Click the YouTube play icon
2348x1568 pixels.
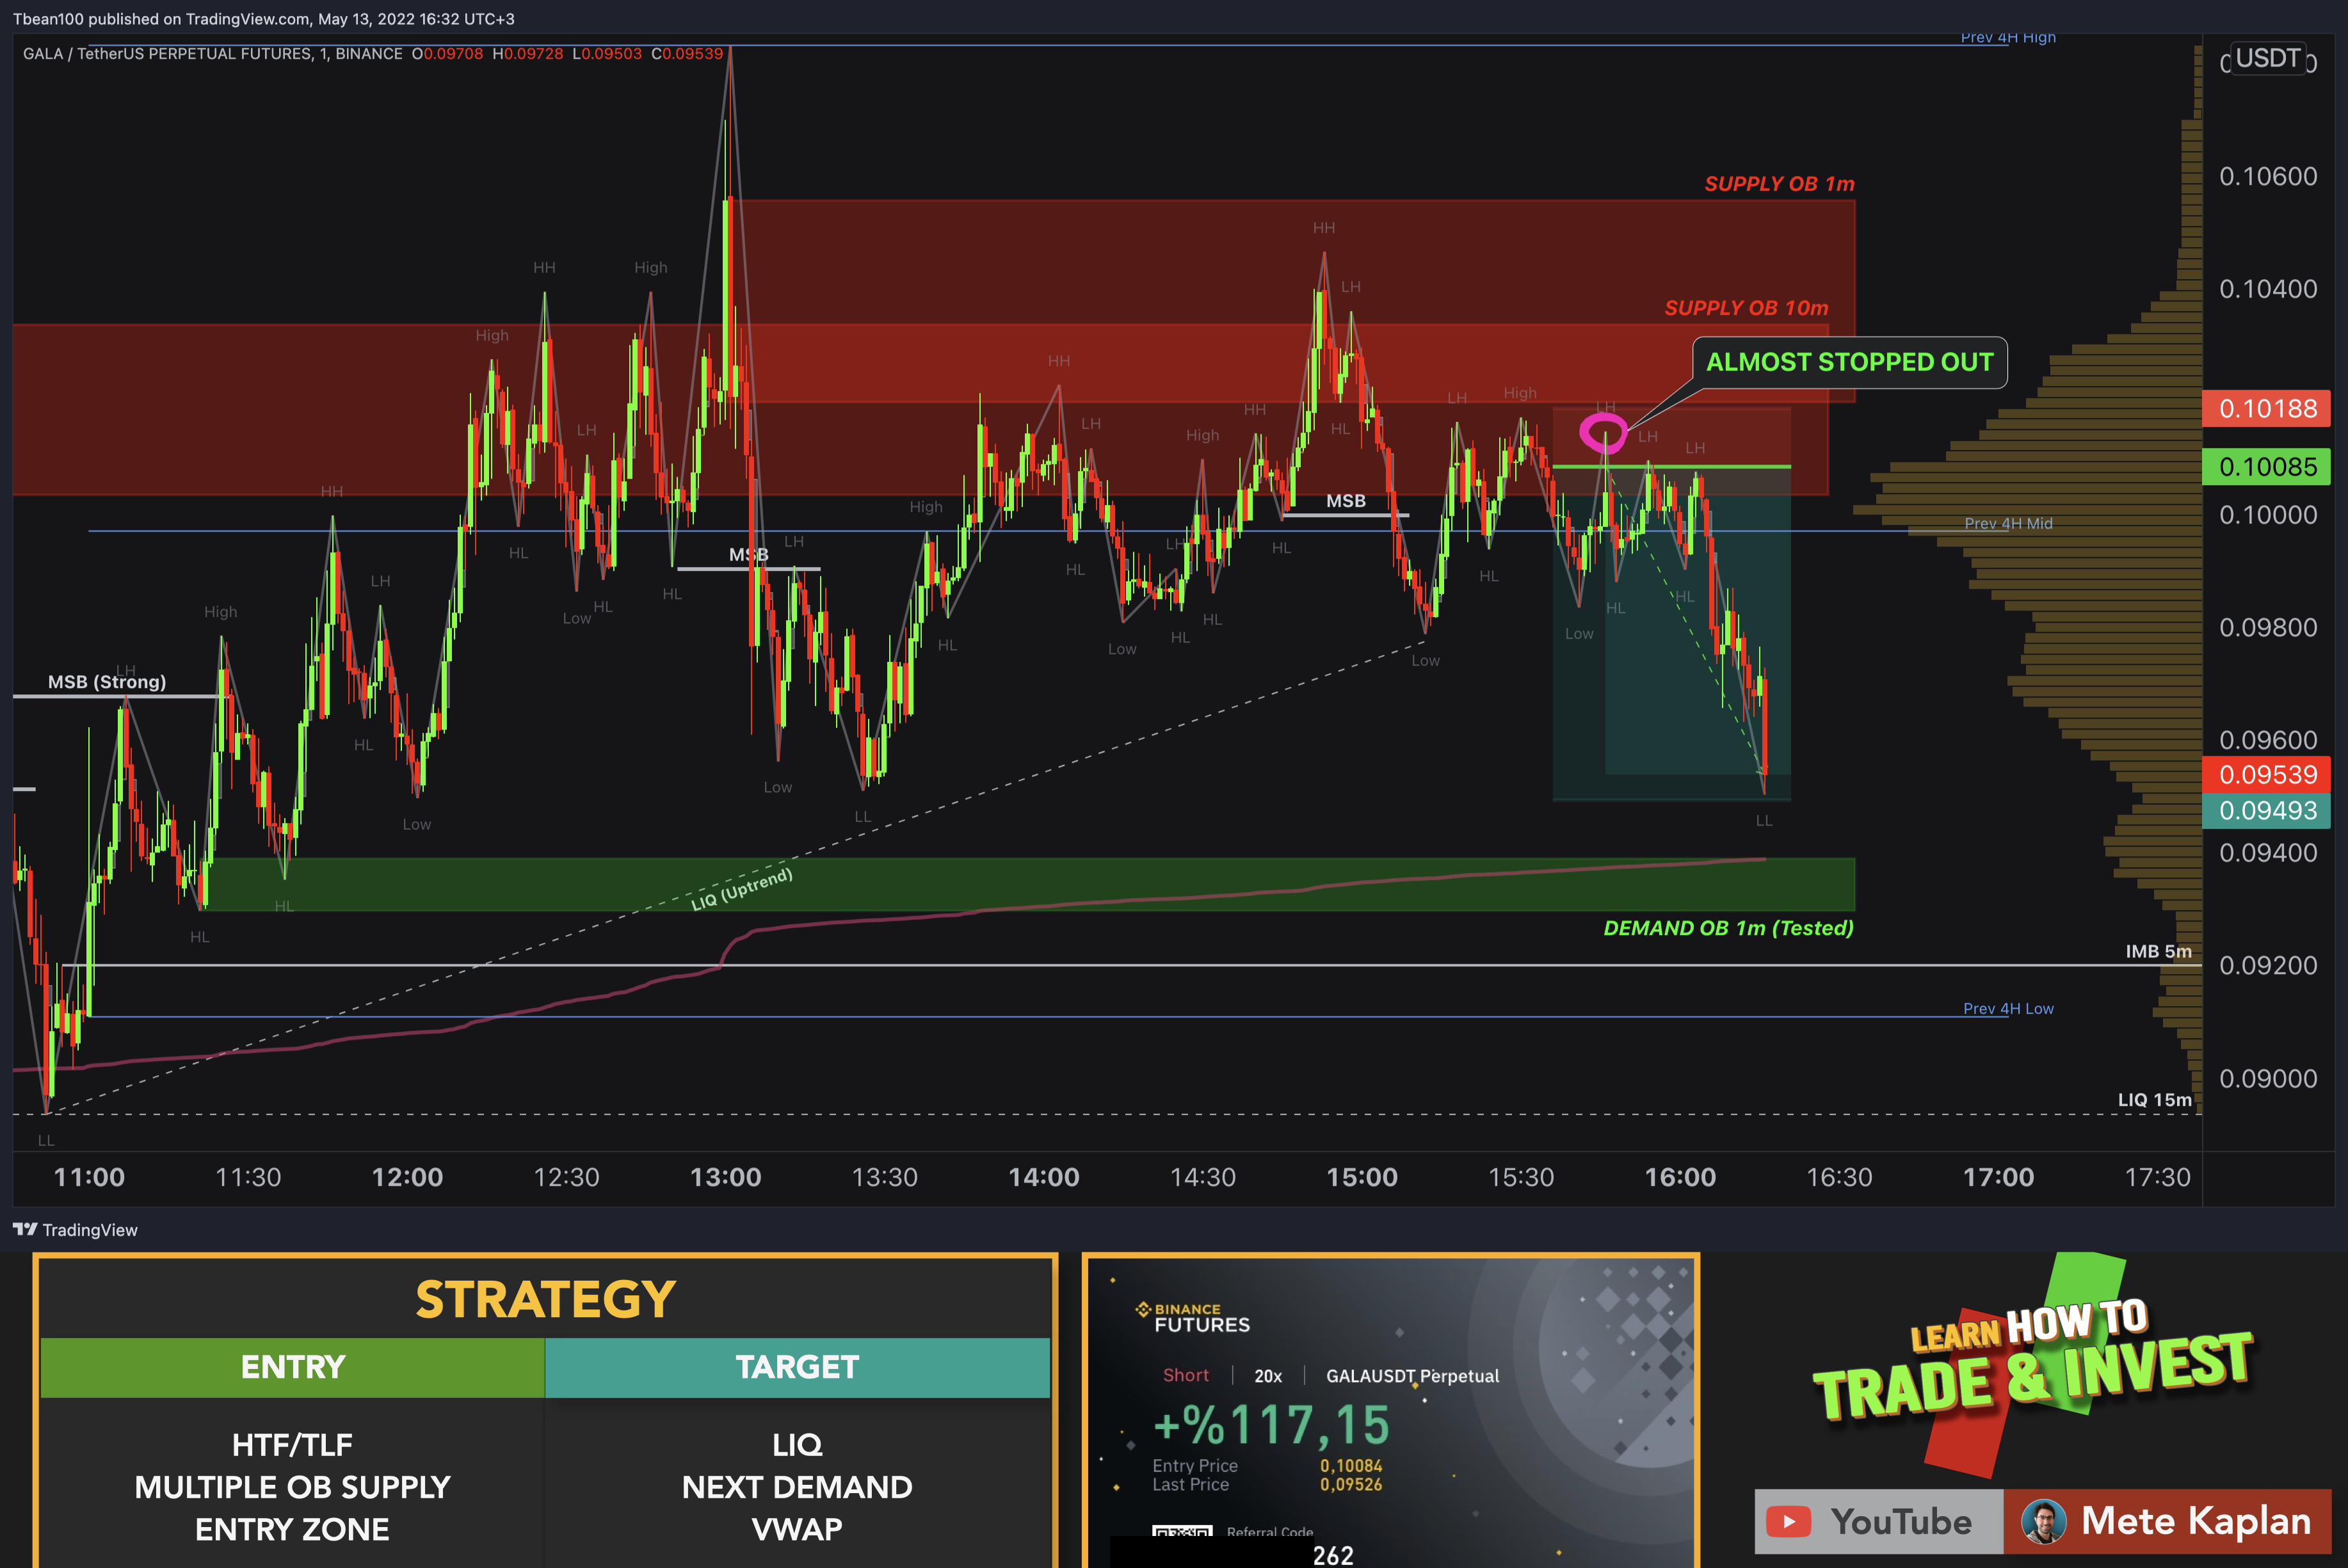click(x=1788, y=1522)
